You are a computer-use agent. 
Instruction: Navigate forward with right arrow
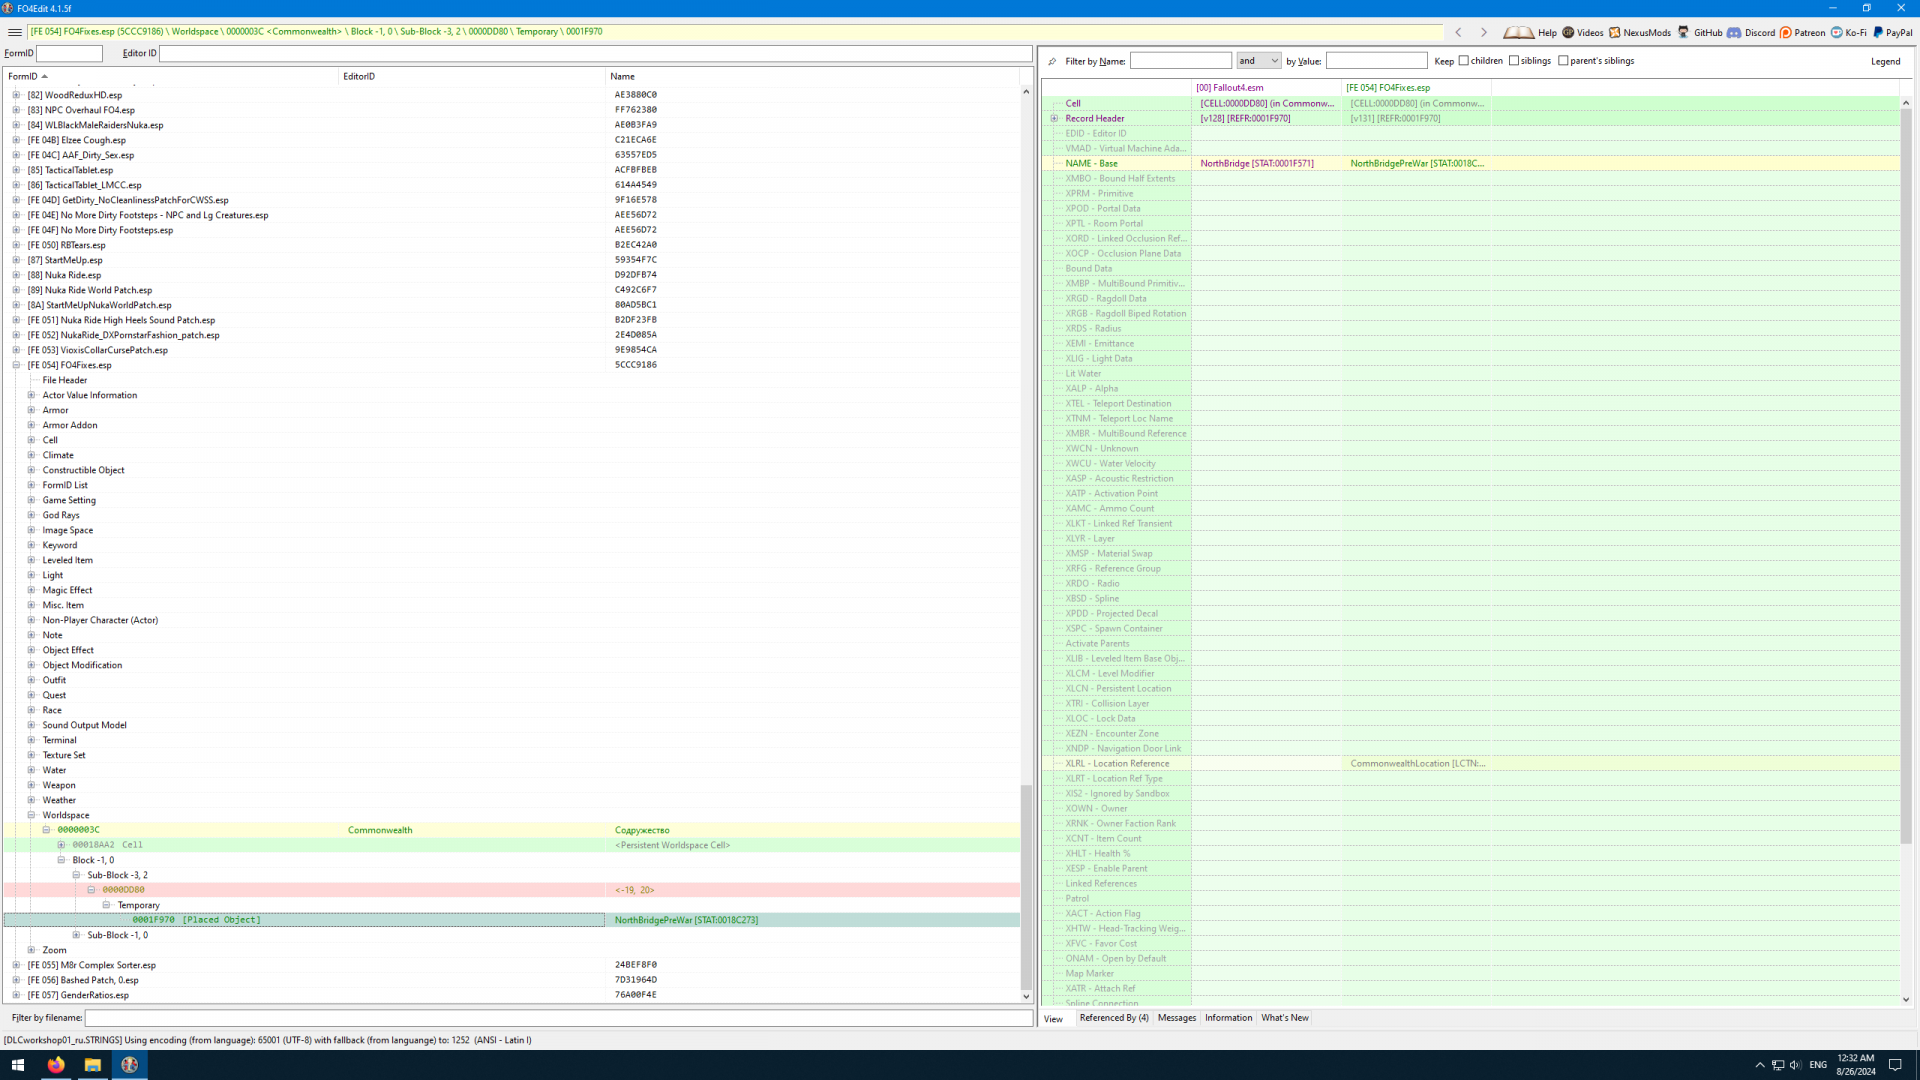point(1484,32)
